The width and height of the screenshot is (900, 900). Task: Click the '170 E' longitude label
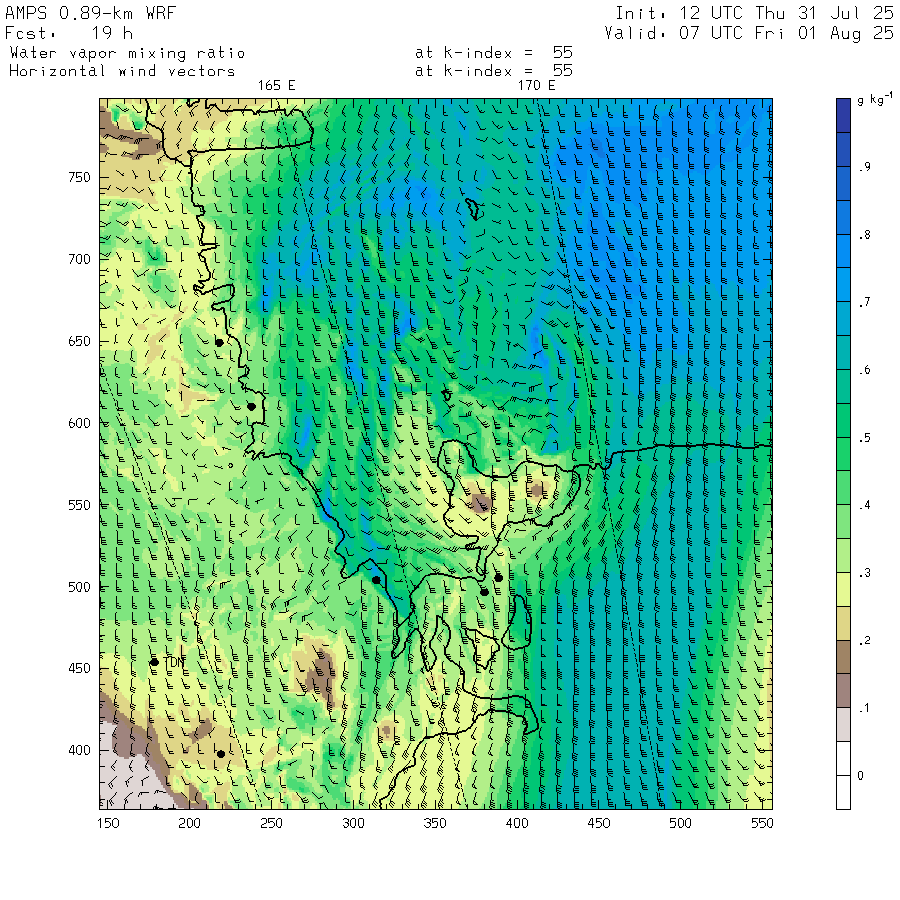pyautogui.click(x=536, y=86)
